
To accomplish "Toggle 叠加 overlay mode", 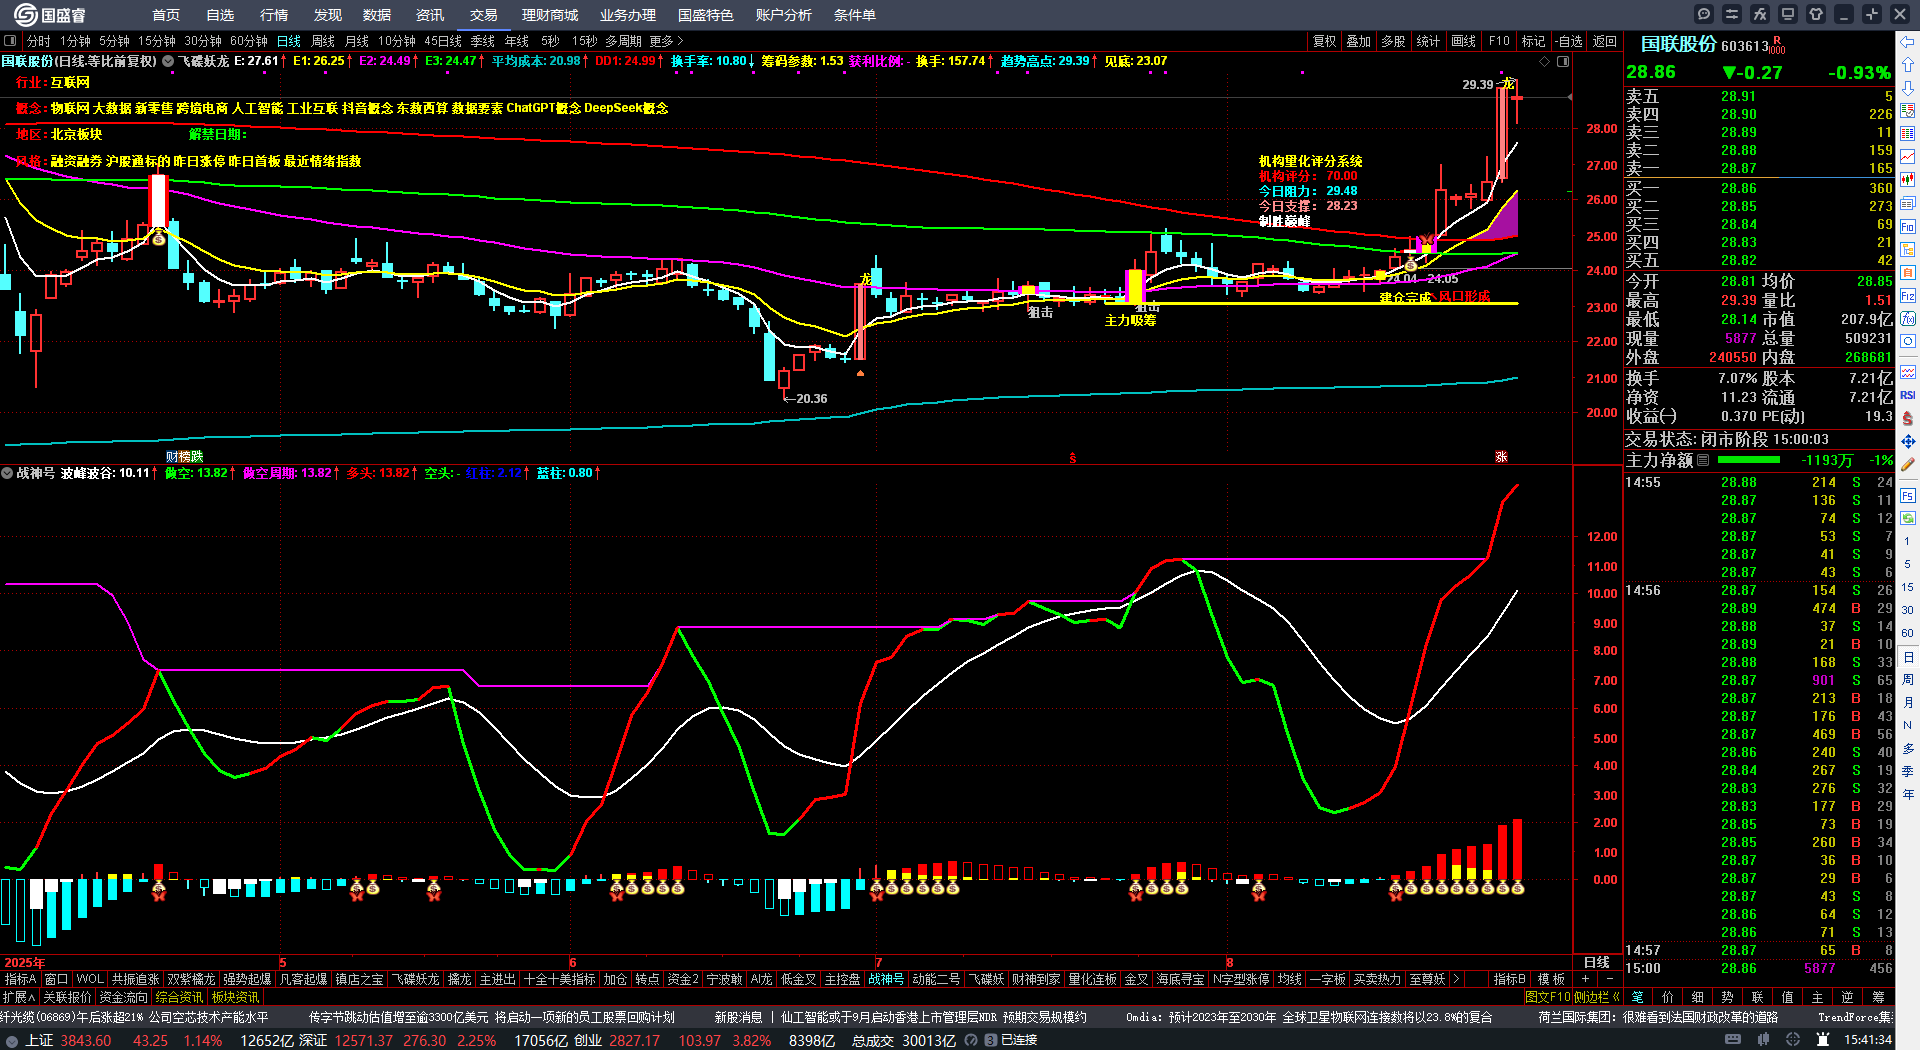I will click(x=1359, y=41).
